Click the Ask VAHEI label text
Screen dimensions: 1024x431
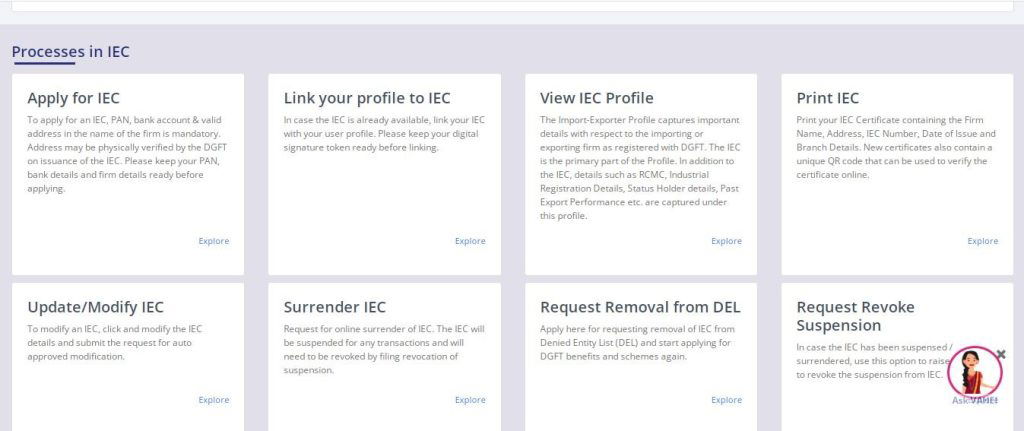975,400
